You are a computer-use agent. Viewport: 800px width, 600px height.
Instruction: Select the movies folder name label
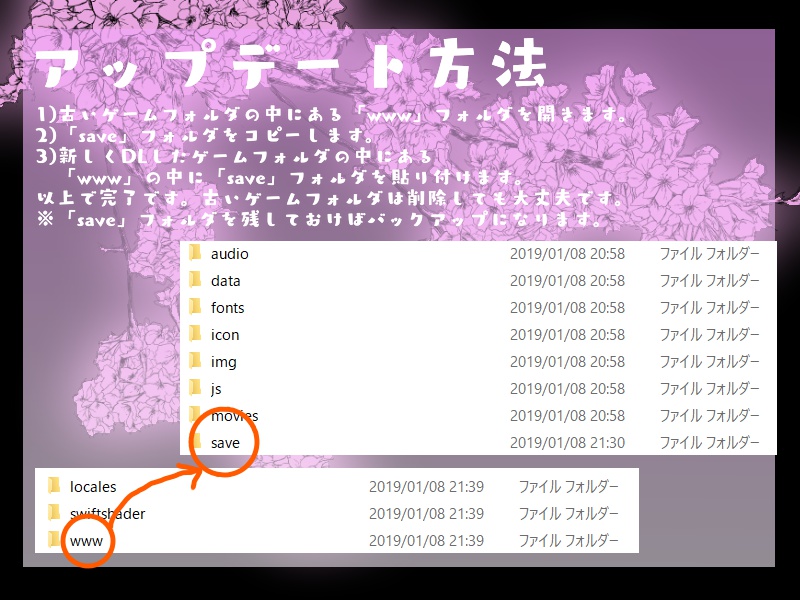pos(235,416)
